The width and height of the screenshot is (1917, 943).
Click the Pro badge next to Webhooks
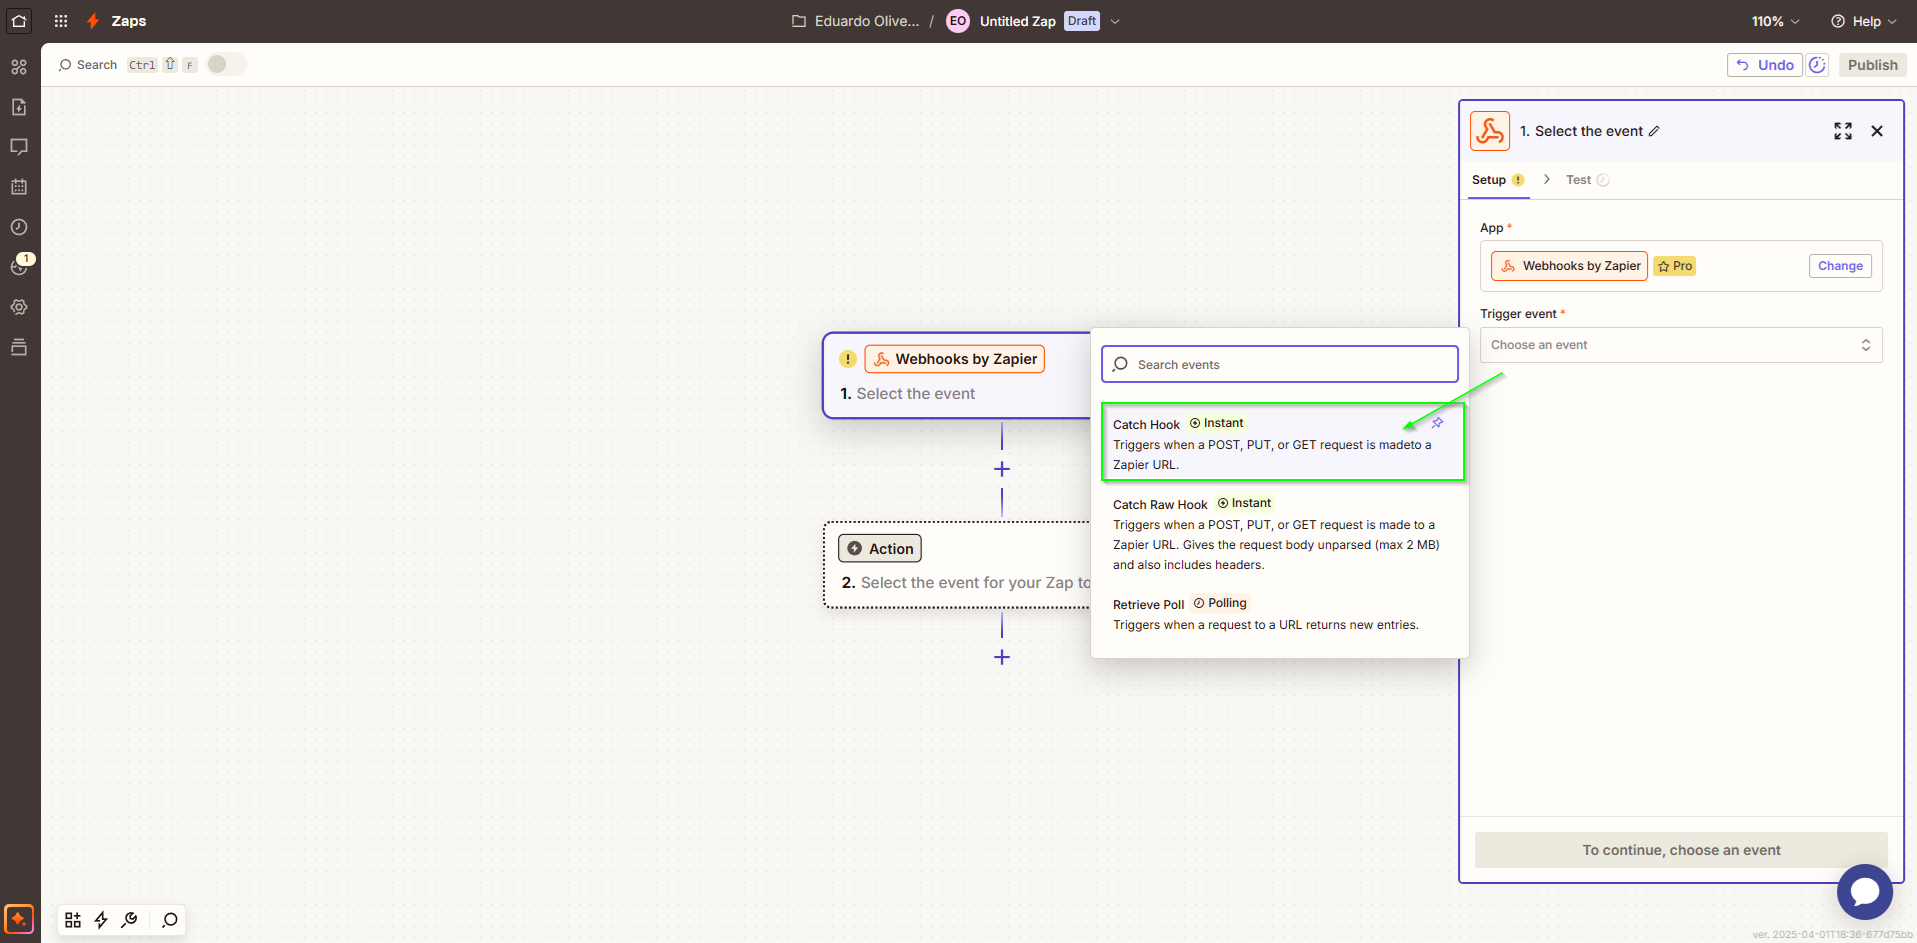tap(1675, 266)
